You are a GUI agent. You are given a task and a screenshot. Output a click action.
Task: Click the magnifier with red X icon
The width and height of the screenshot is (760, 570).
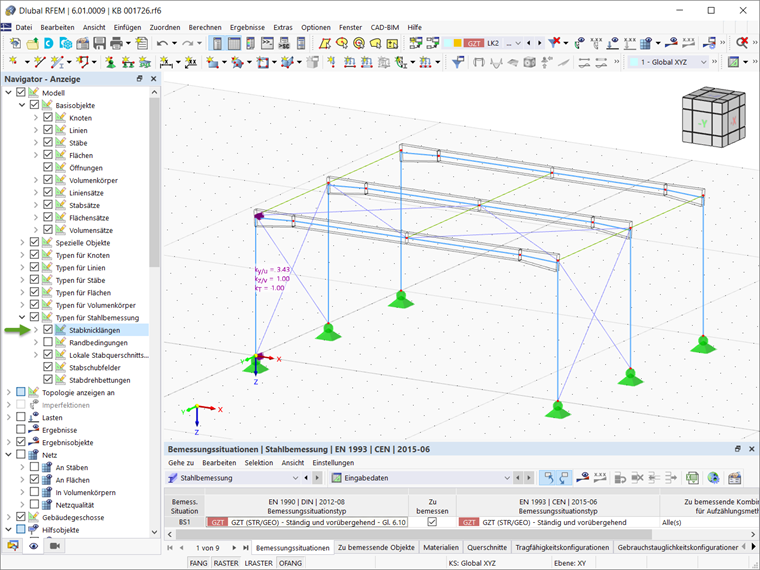[742, 43]
